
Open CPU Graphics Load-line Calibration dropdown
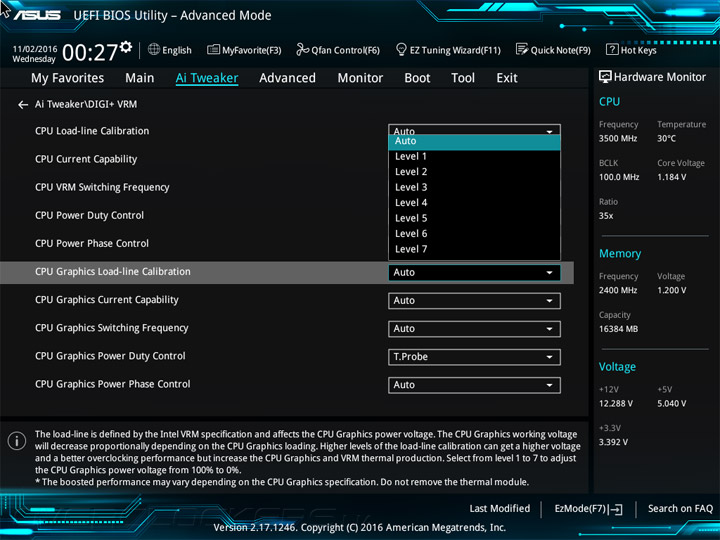(x=474, y=273)
